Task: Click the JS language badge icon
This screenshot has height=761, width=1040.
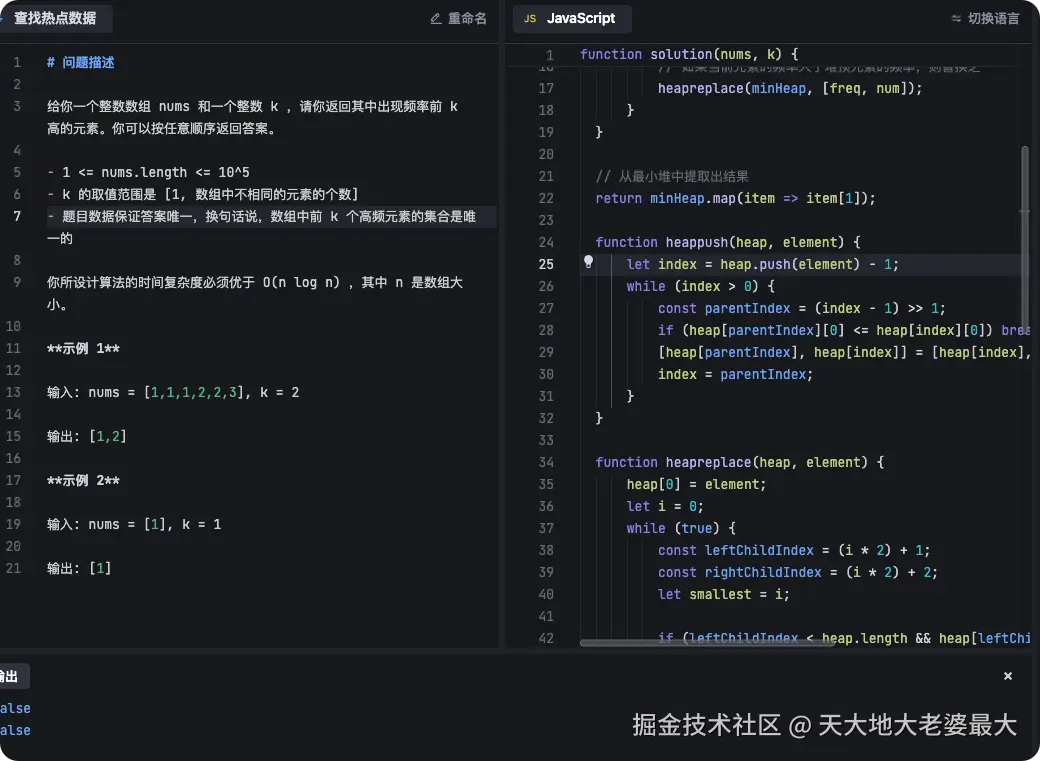Action: [x=529, y=18]
